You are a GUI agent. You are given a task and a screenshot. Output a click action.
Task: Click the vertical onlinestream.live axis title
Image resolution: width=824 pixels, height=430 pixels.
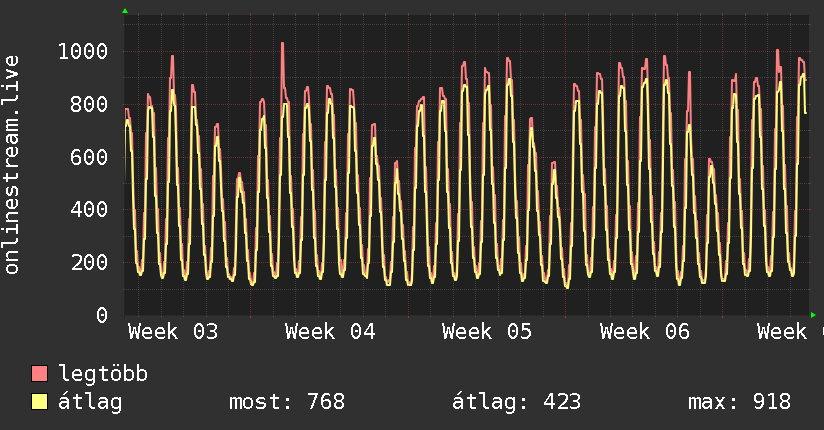click(x=12, y=165)
